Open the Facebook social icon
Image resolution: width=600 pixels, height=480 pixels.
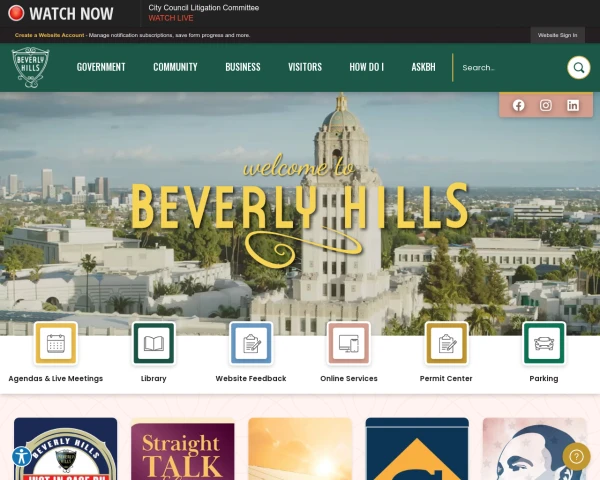518,105
